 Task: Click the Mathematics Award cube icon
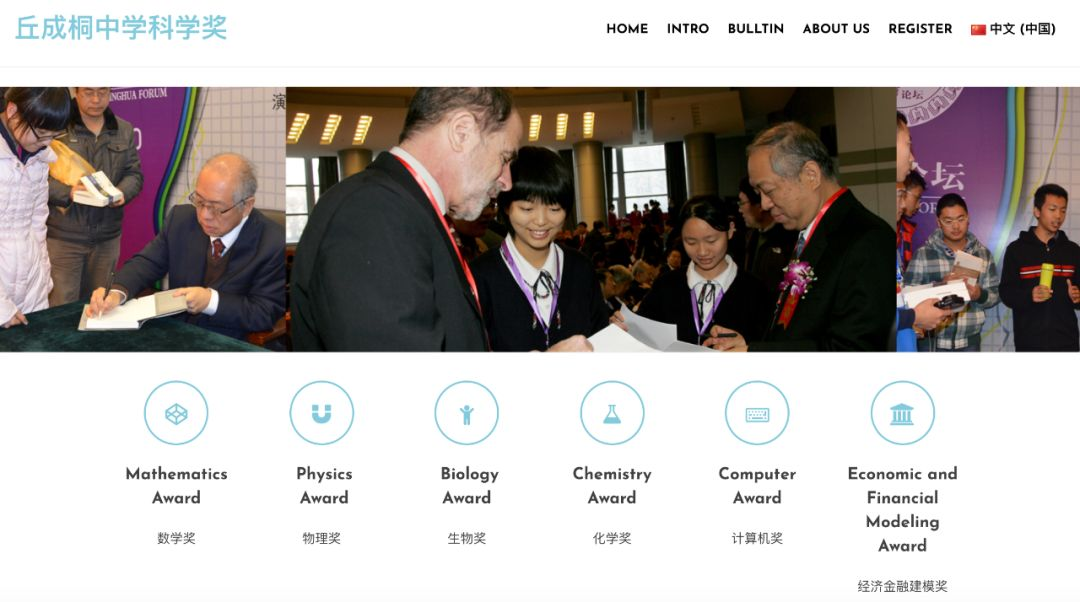tap(176, 413)
